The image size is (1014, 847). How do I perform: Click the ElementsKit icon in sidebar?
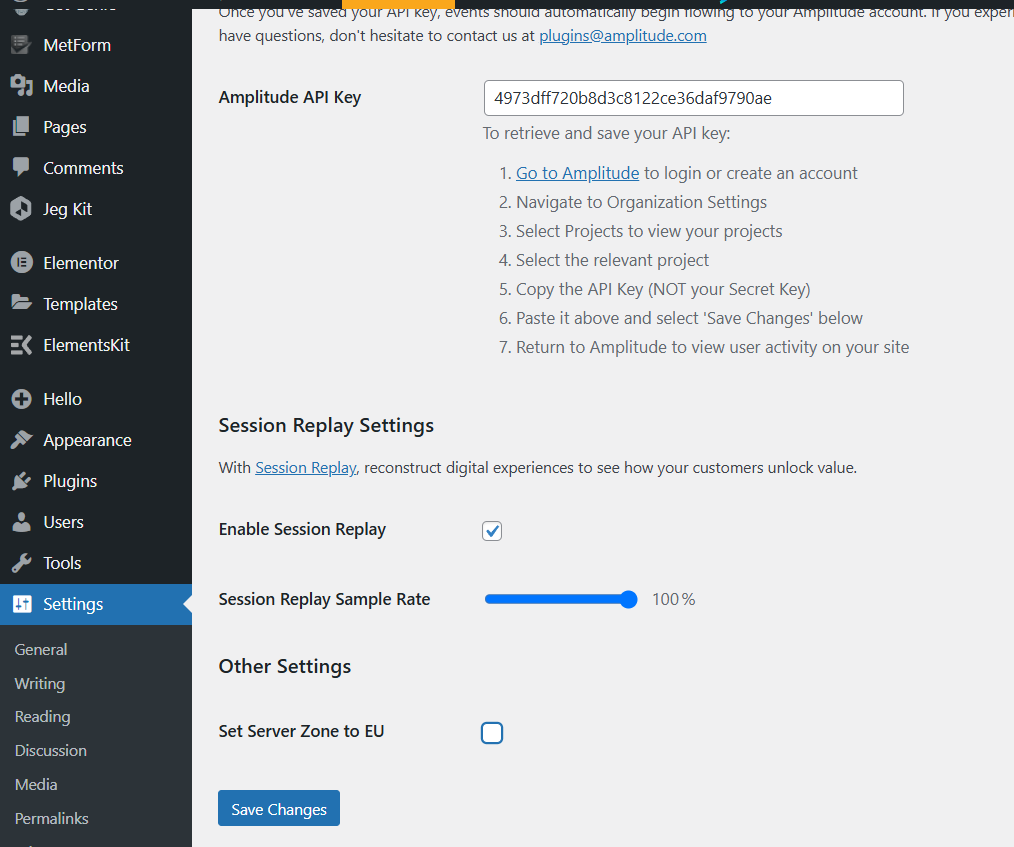(x=21, y=345)
